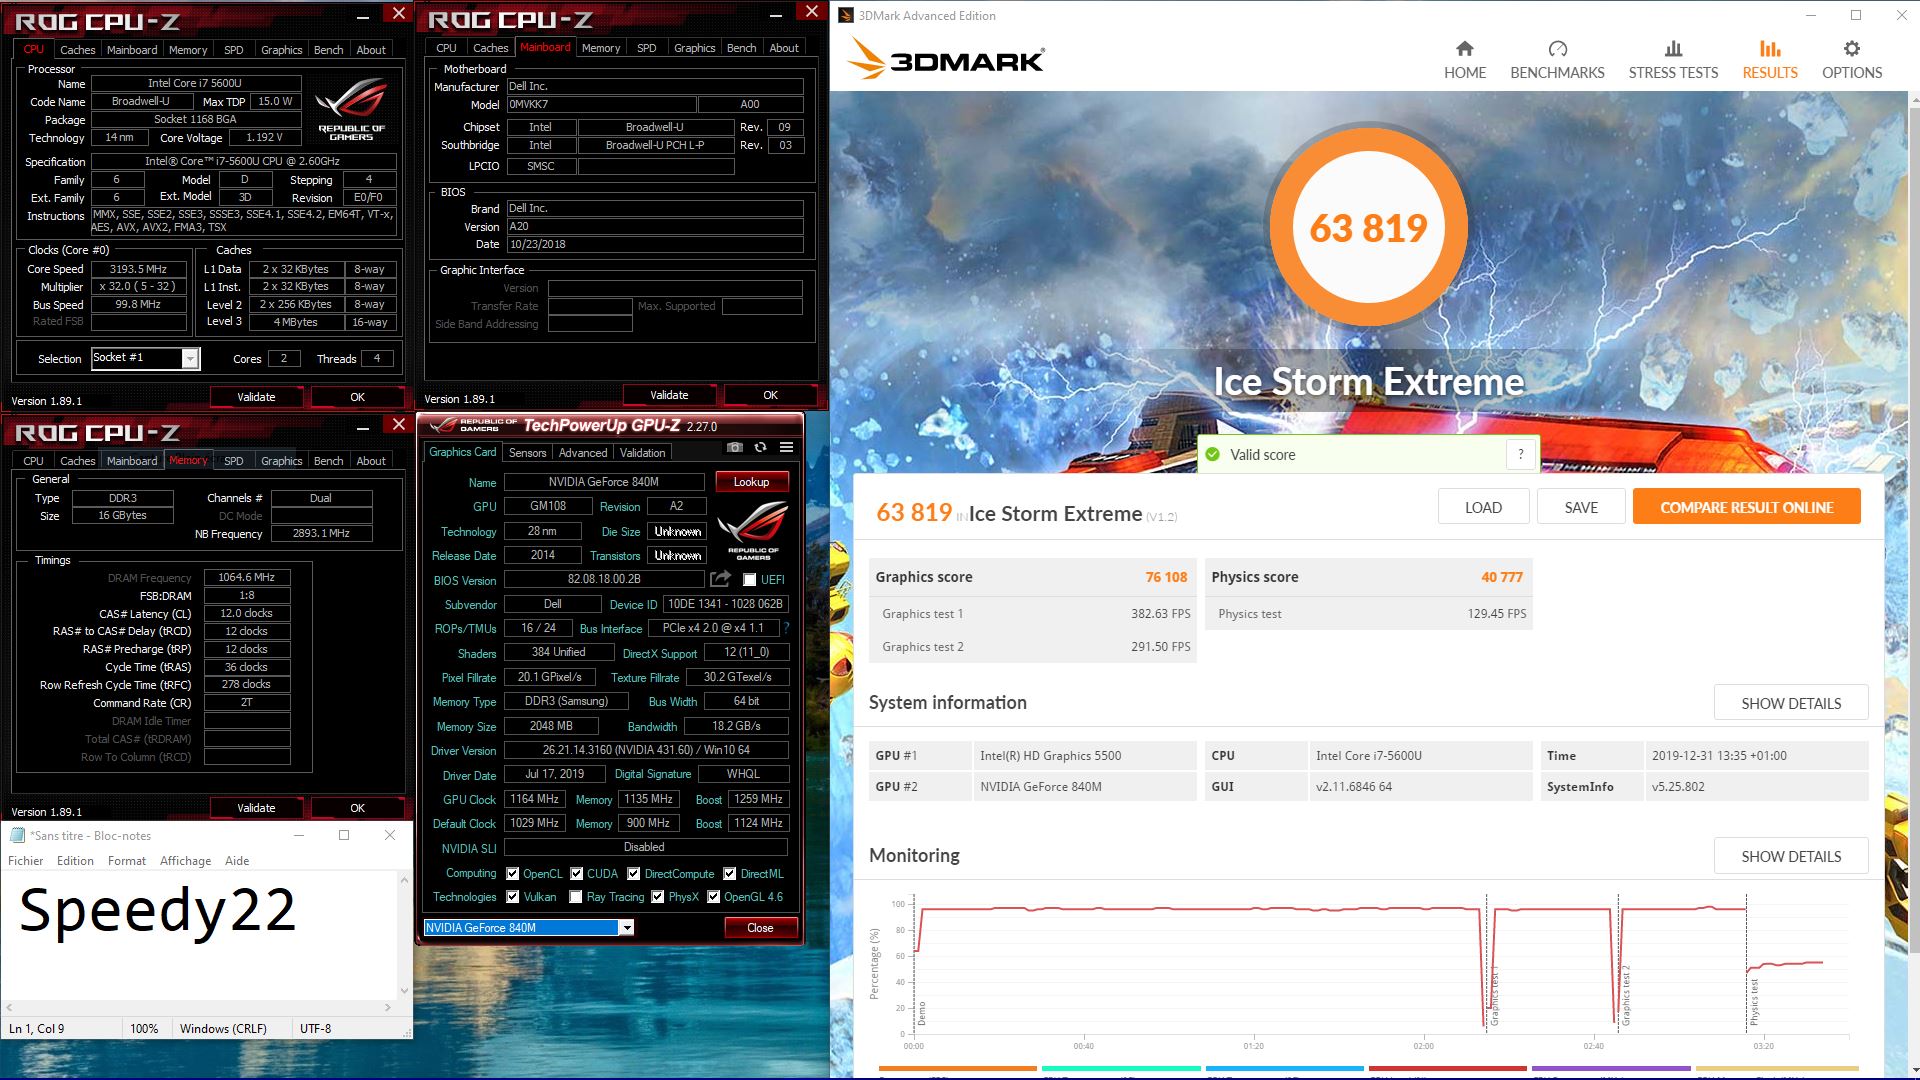The image size is (1920, 1080).
Task: Click OK in CPU-Z Memory window
Action: [x=357, y=808]
